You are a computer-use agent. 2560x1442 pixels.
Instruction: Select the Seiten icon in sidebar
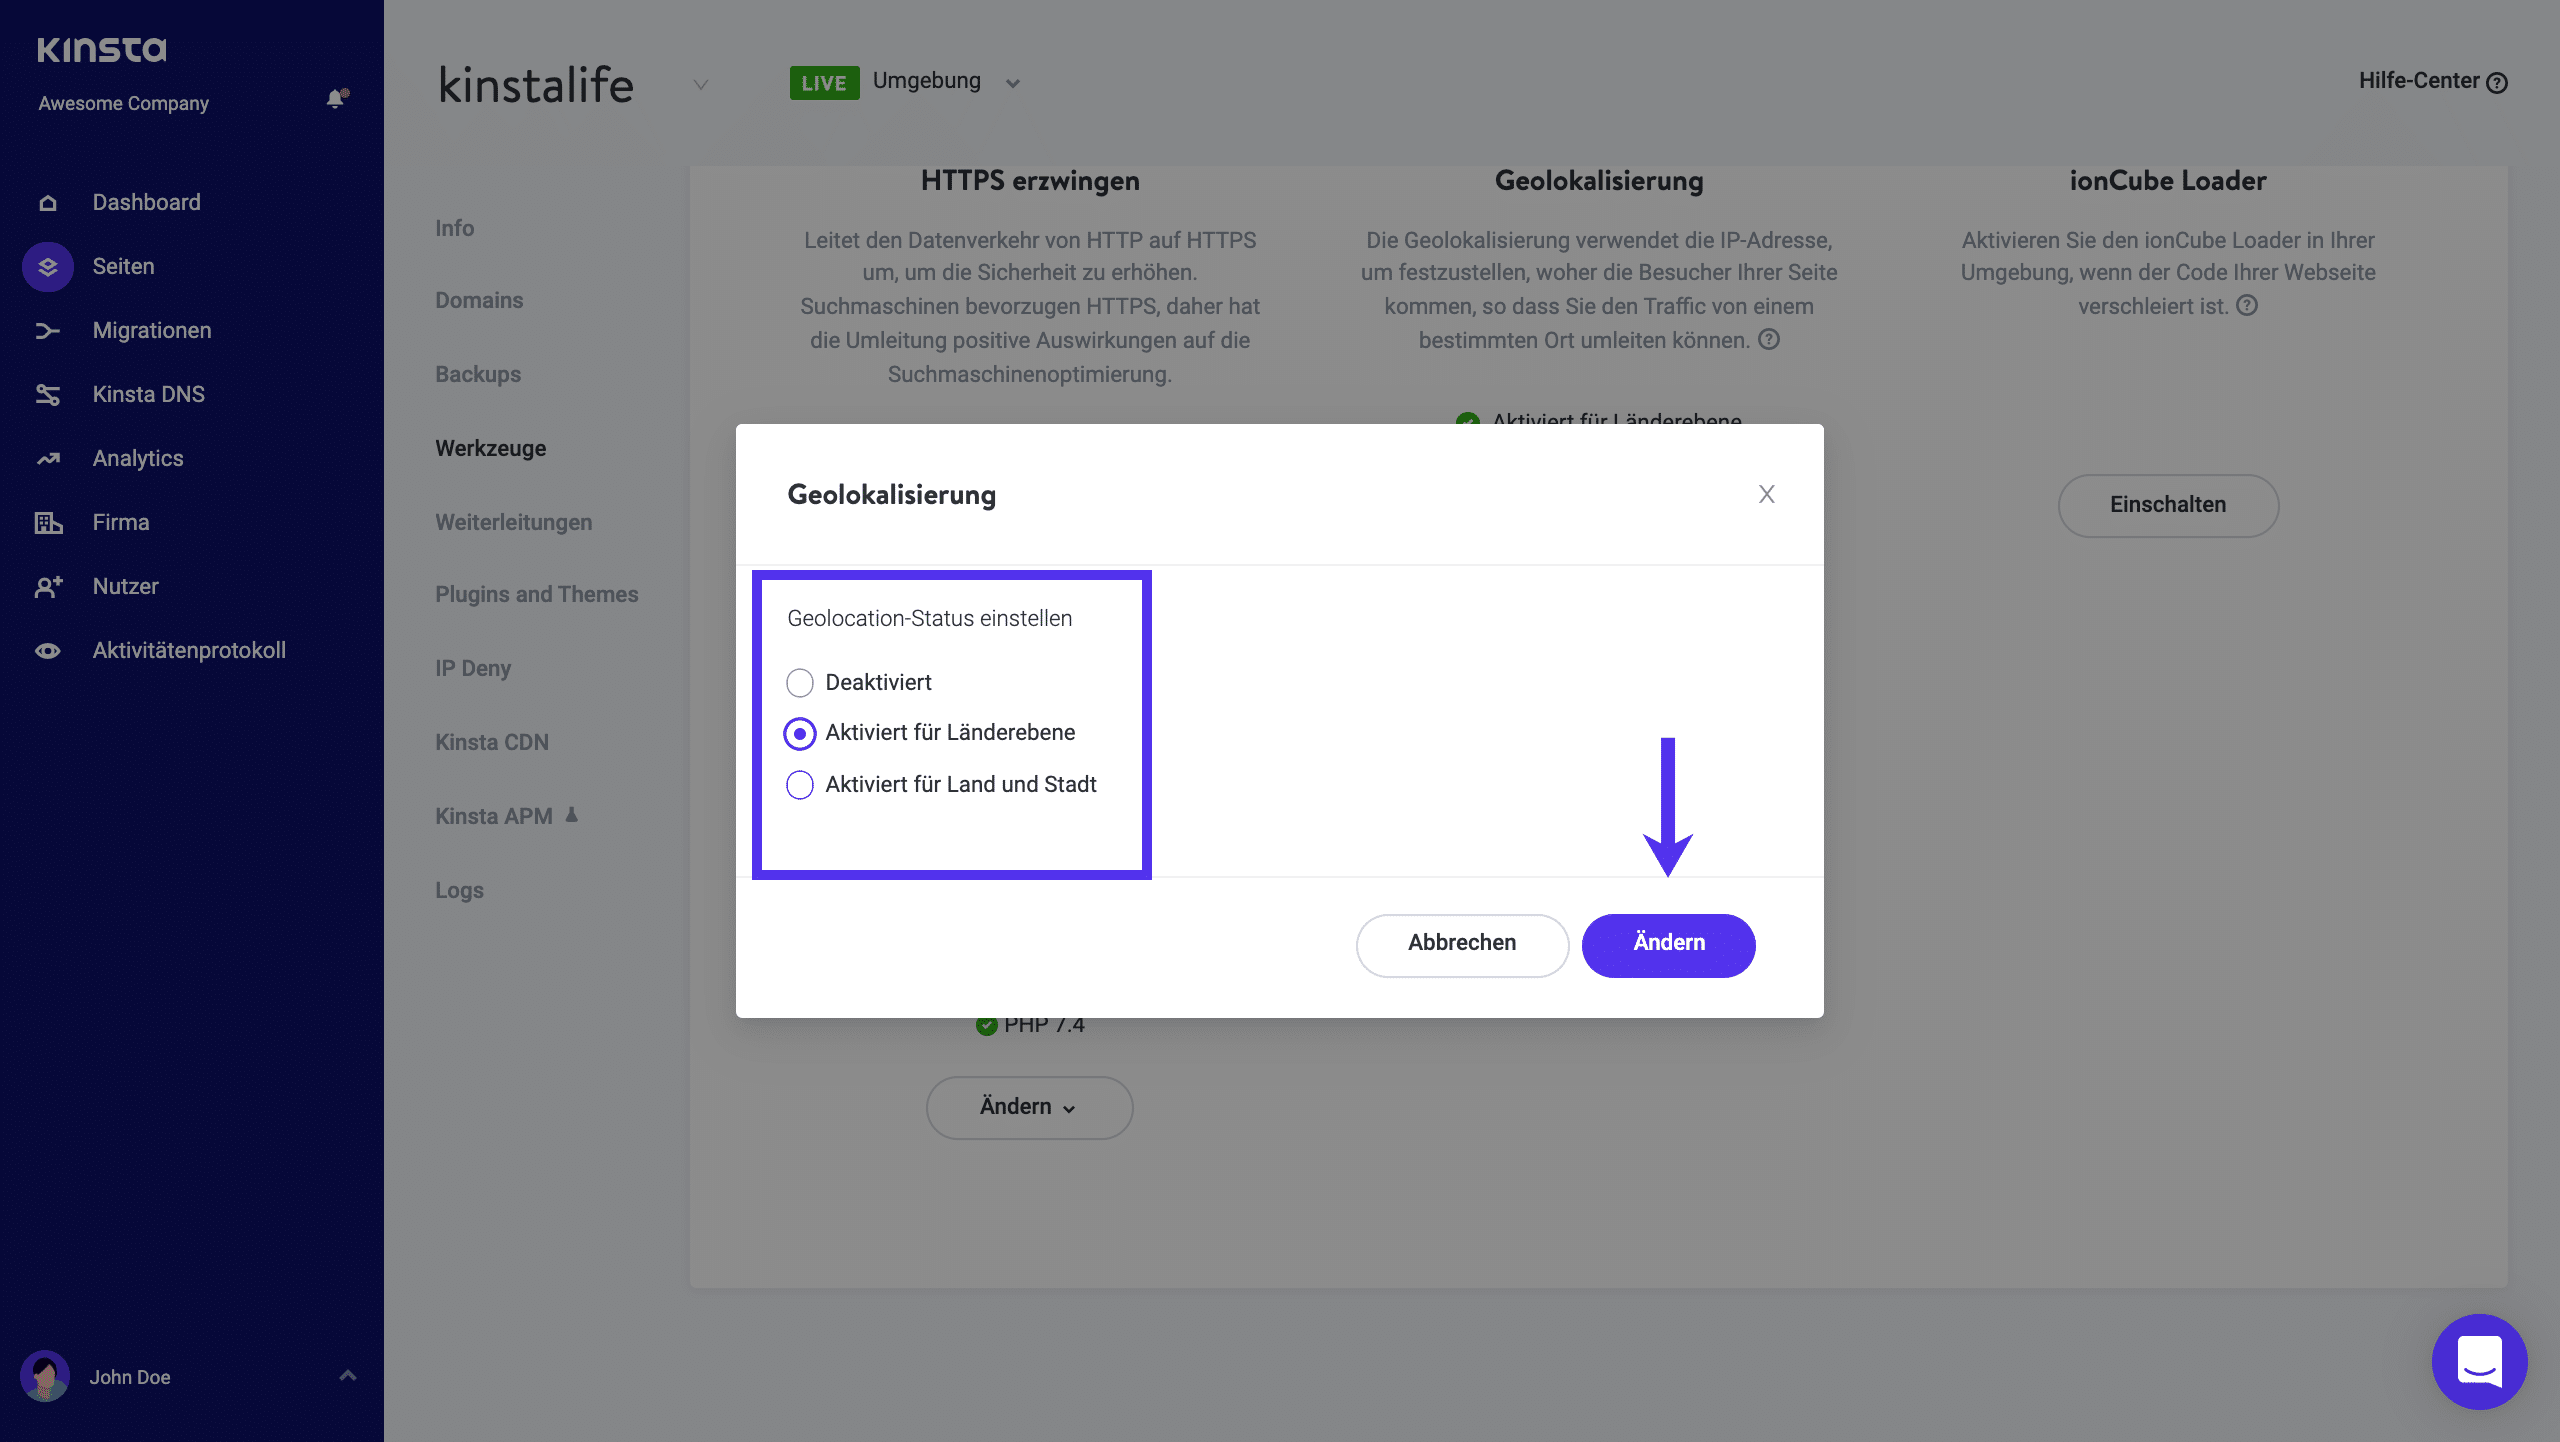48,266
